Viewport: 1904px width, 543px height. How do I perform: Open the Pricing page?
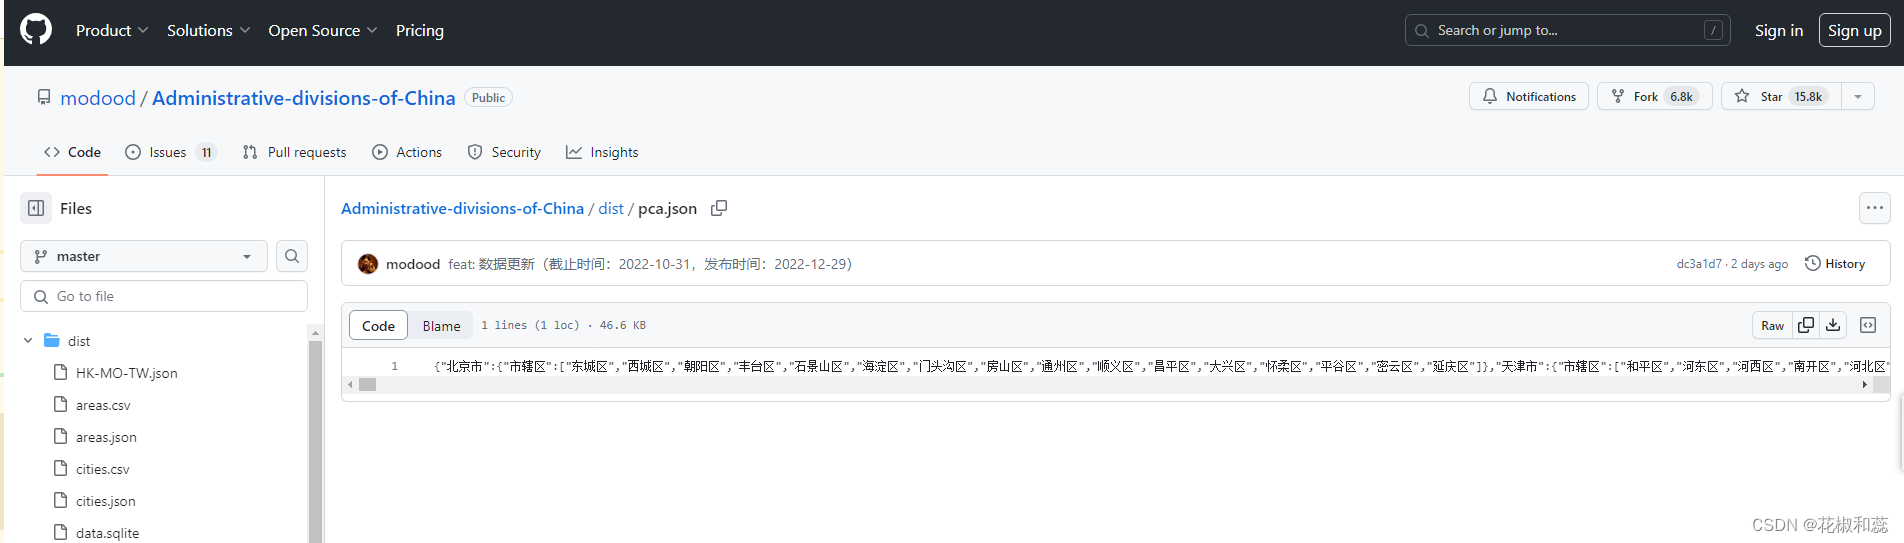[x=420, y=31]
